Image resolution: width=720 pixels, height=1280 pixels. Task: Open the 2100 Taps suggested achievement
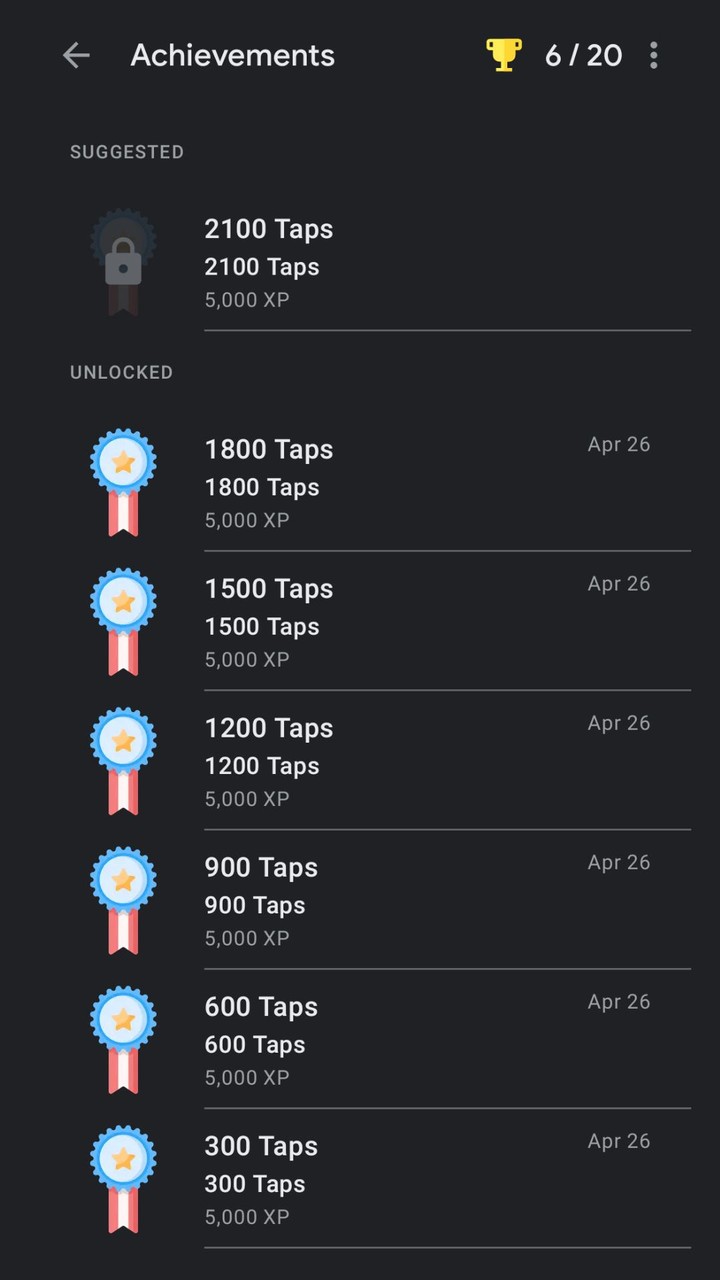pos(268,229)
